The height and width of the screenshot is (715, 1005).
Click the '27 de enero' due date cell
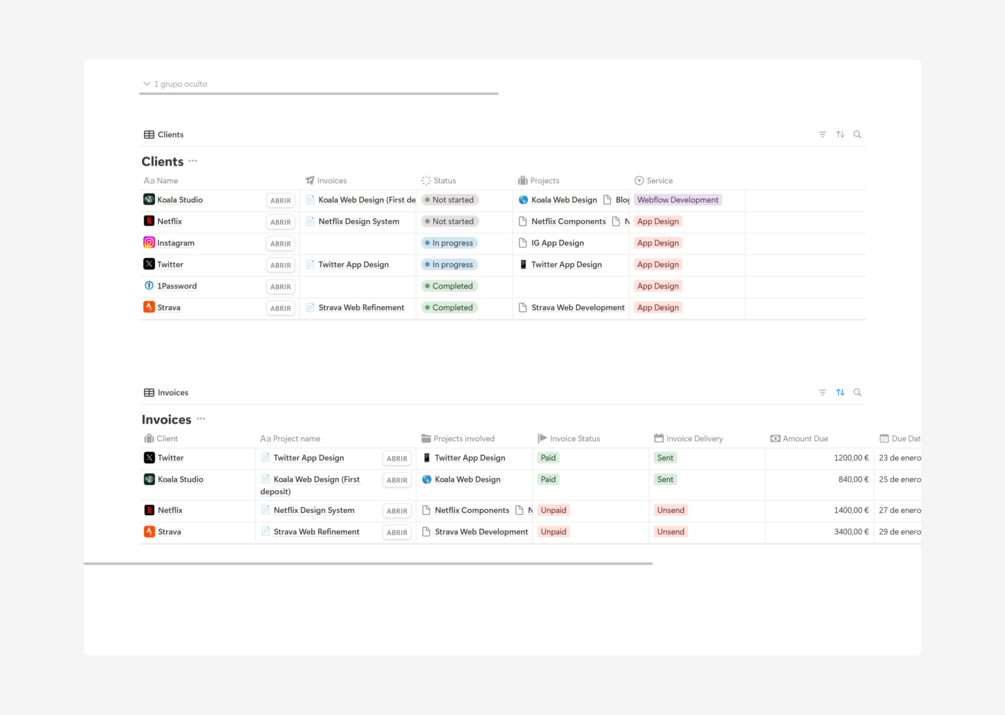(899, 511)
